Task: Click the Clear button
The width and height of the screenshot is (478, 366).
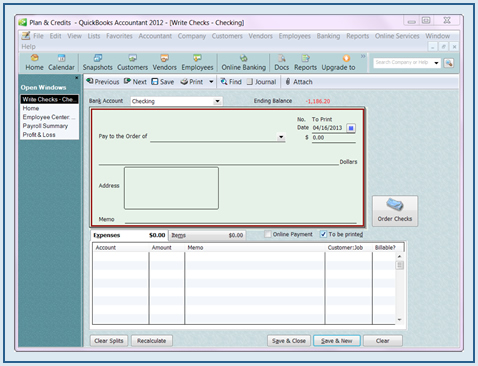Action: [x=383, y=341]
